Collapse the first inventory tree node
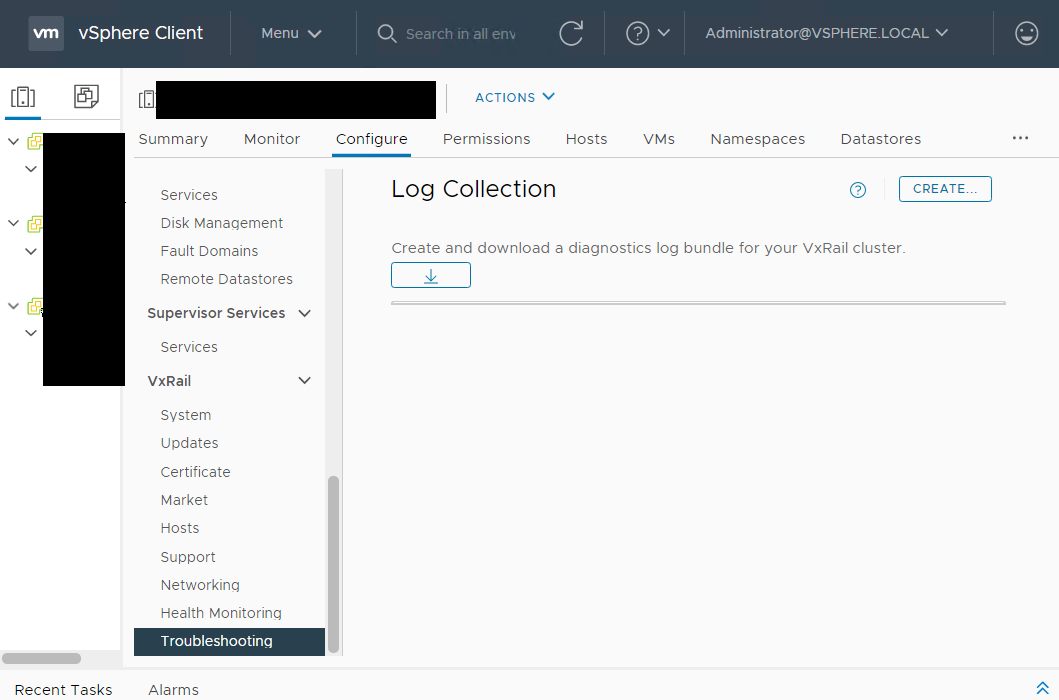1059x700 pixels. tap(13, 141)
